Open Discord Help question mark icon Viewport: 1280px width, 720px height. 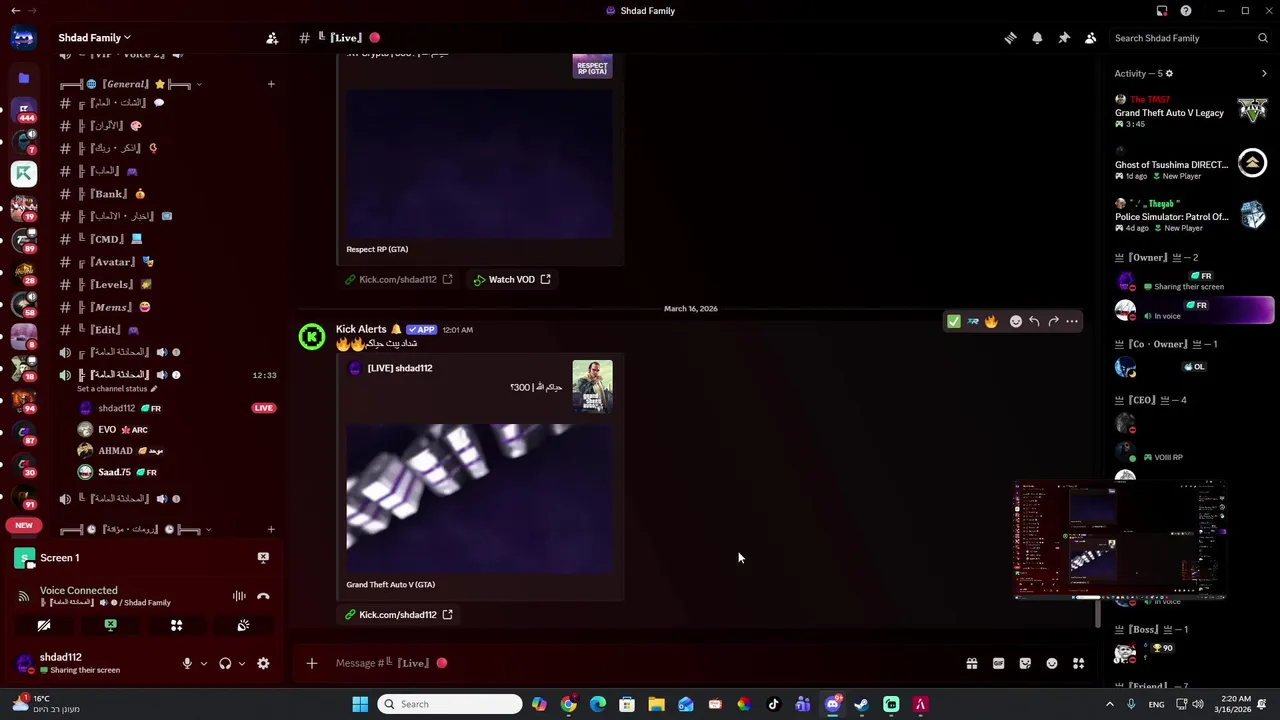coord(1186,11)
